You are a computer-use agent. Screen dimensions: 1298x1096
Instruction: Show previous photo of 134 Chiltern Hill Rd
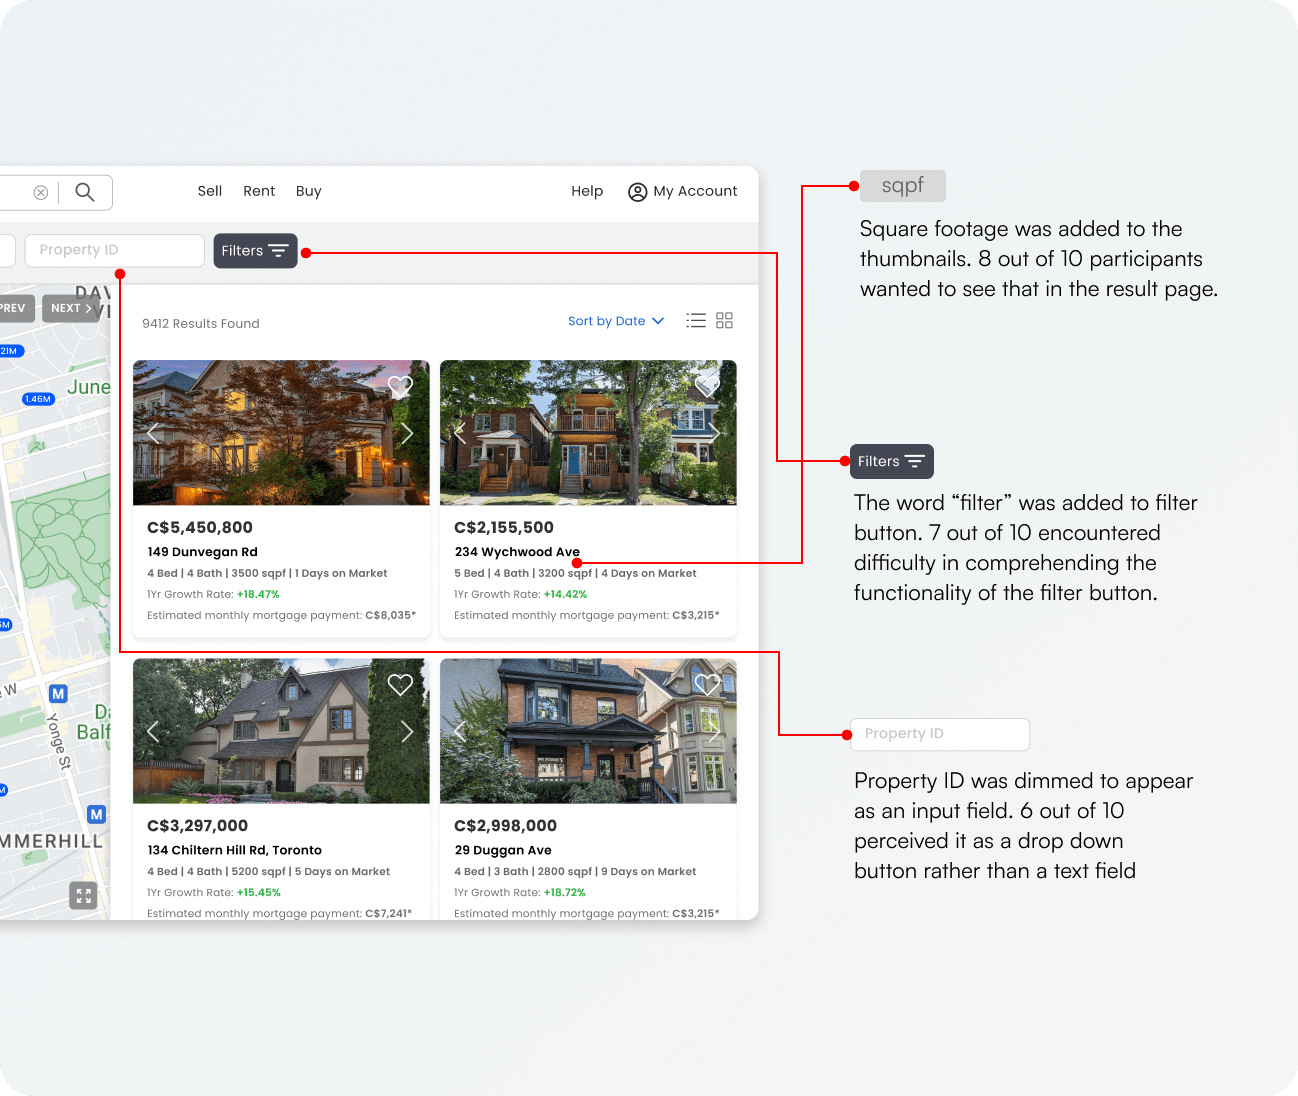click(154, 731)
